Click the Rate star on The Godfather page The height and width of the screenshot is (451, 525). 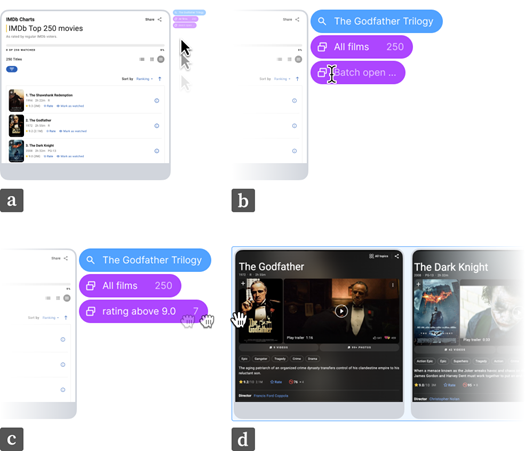(x=276, y=382)
